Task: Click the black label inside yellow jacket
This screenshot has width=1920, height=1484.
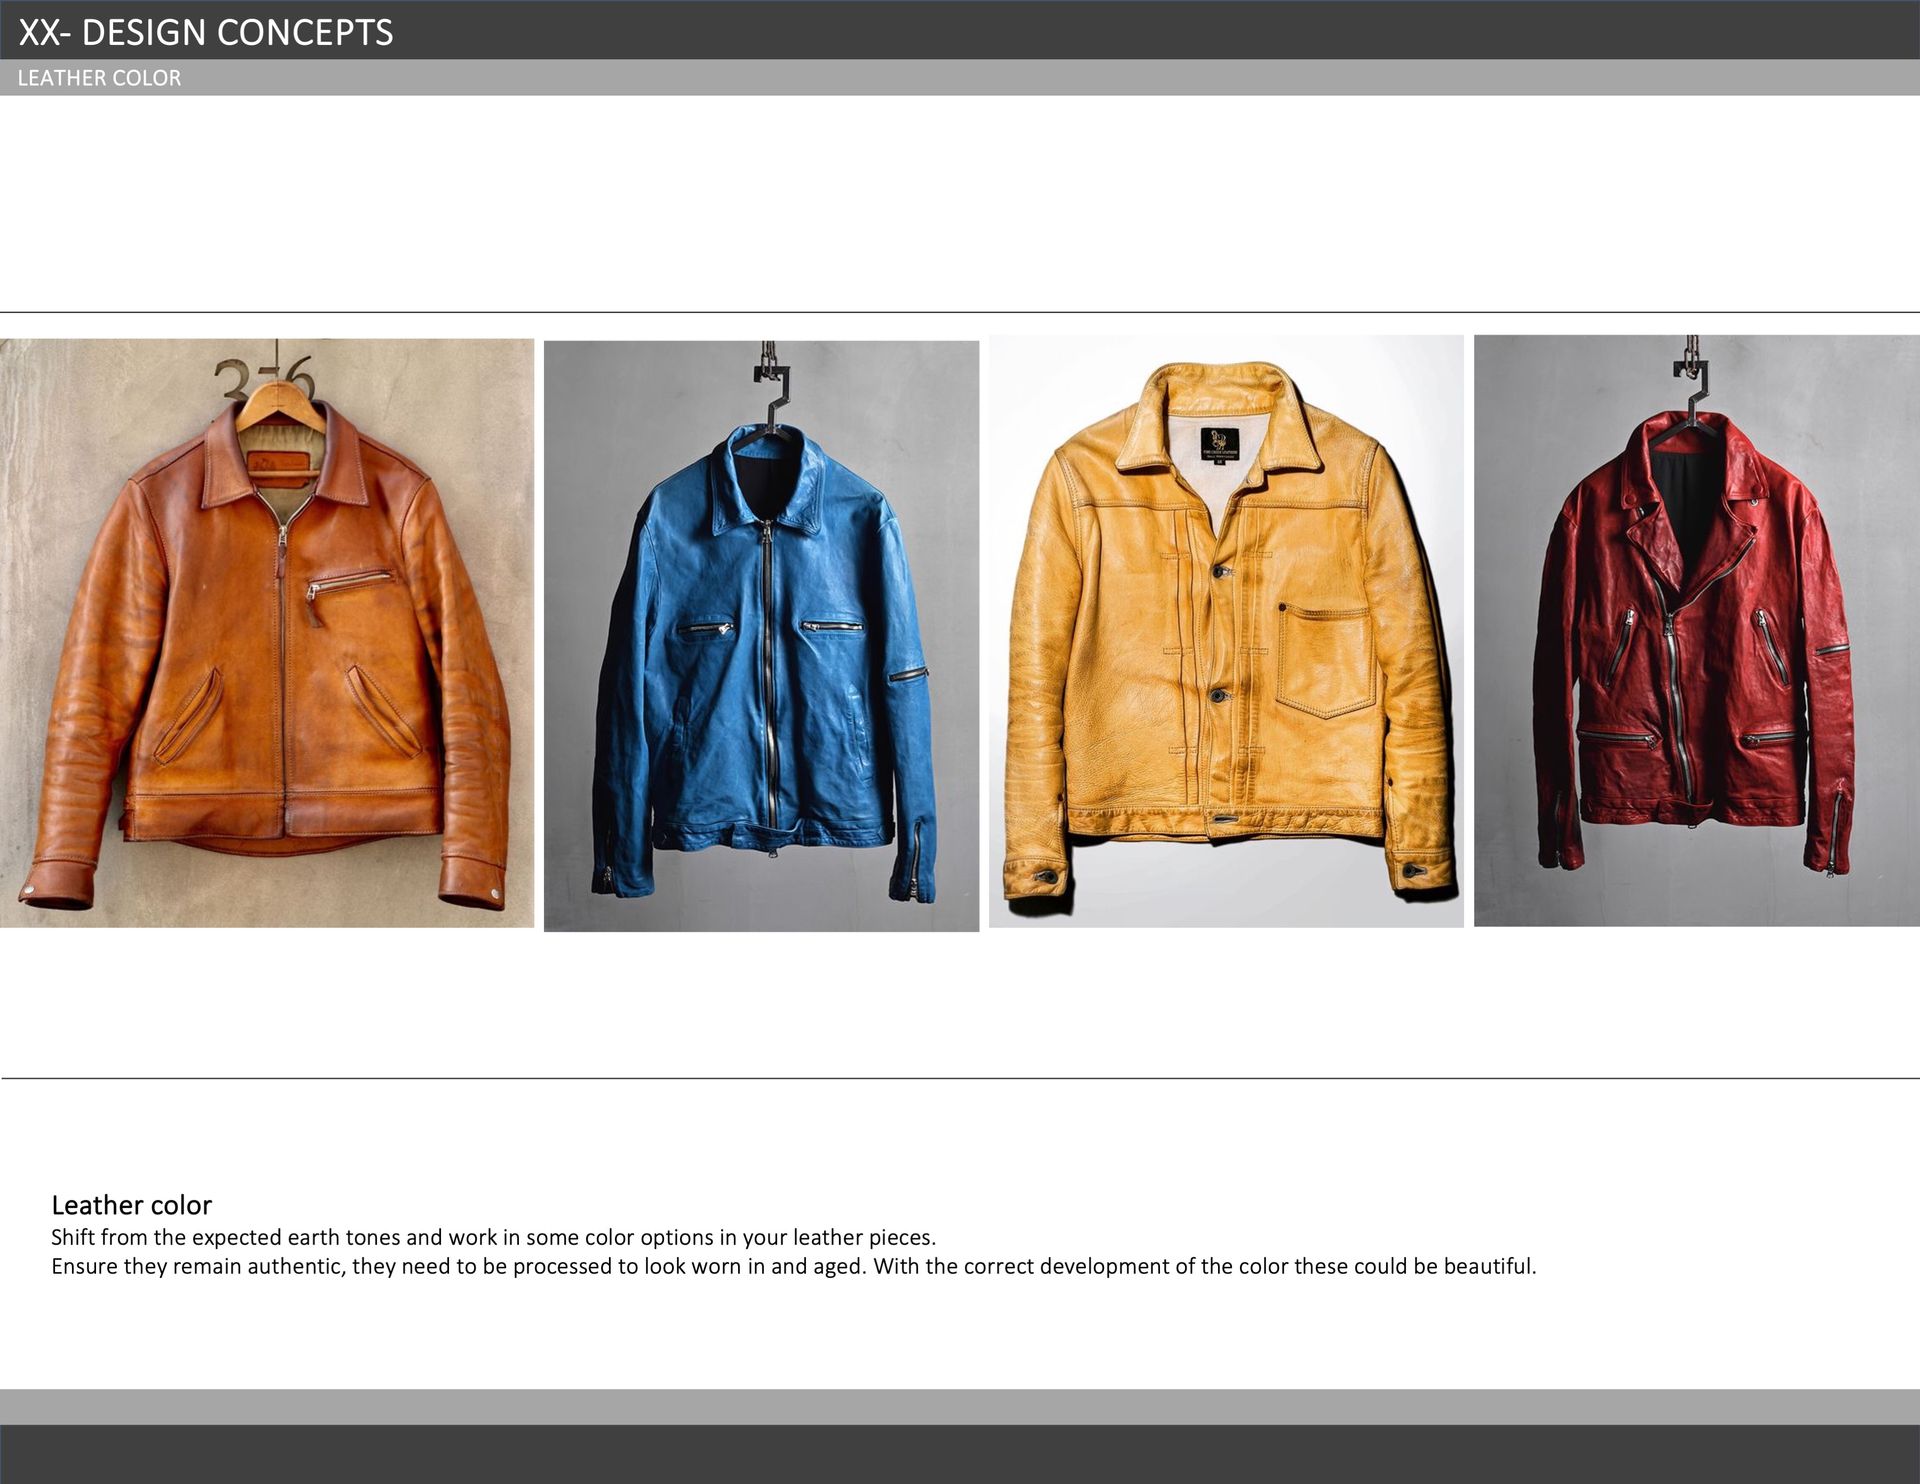Action: pos(1219,444)
